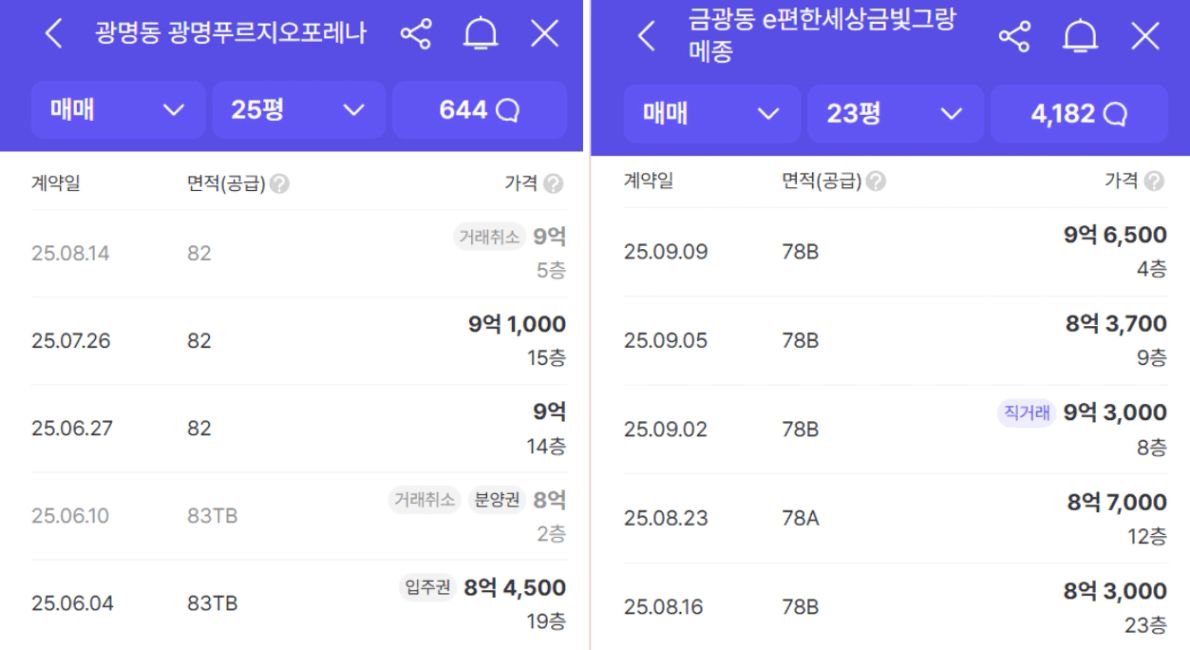The image size is (1190, 650).
Task: Open the 25평 size dropdown
Action: pos(298,110)
